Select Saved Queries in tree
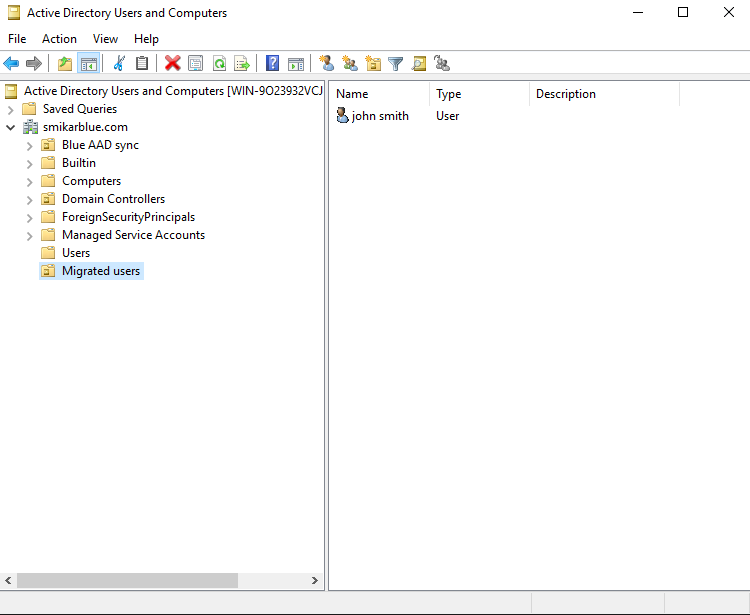Image resolution: width=750 pixels, height=615 pixels. coord(80,109)
